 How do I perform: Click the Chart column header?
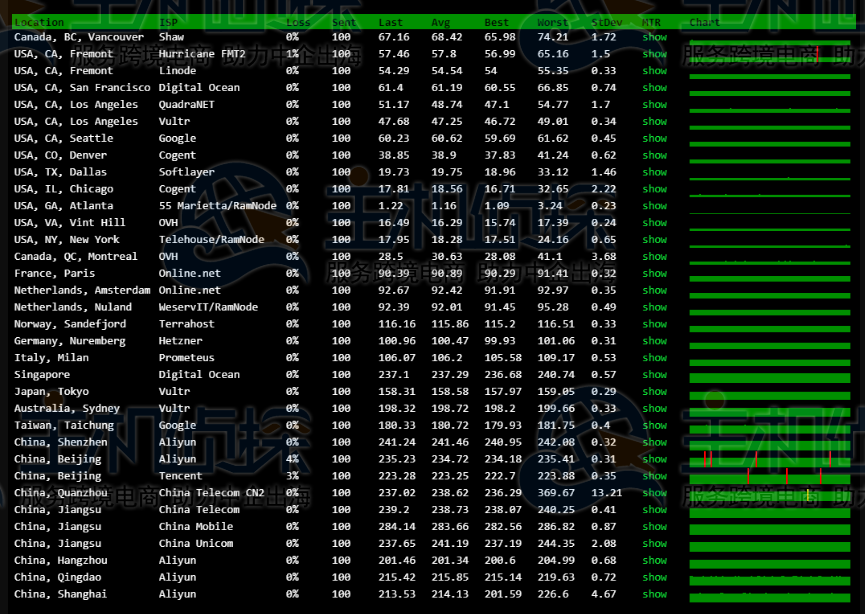[x=704, y=22]
